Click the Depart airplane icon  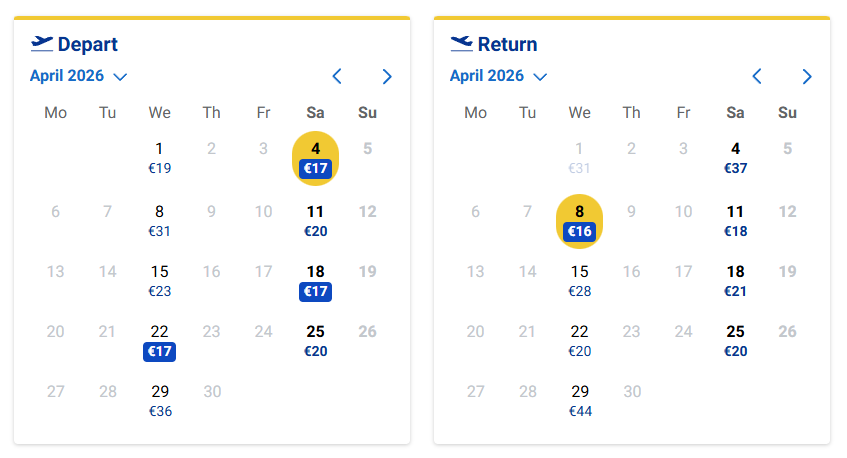coord(41,43)
